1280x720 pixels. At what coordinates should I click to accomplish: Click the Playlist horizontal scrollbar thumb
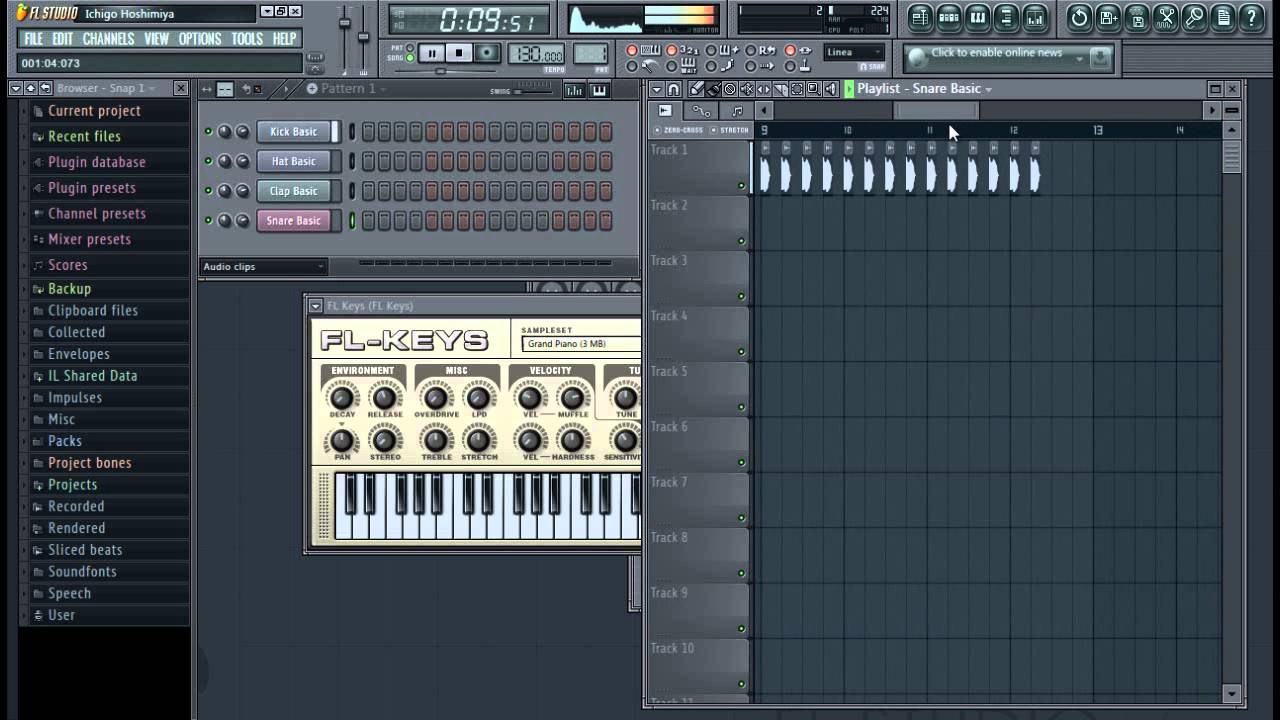tap(936, 110)
